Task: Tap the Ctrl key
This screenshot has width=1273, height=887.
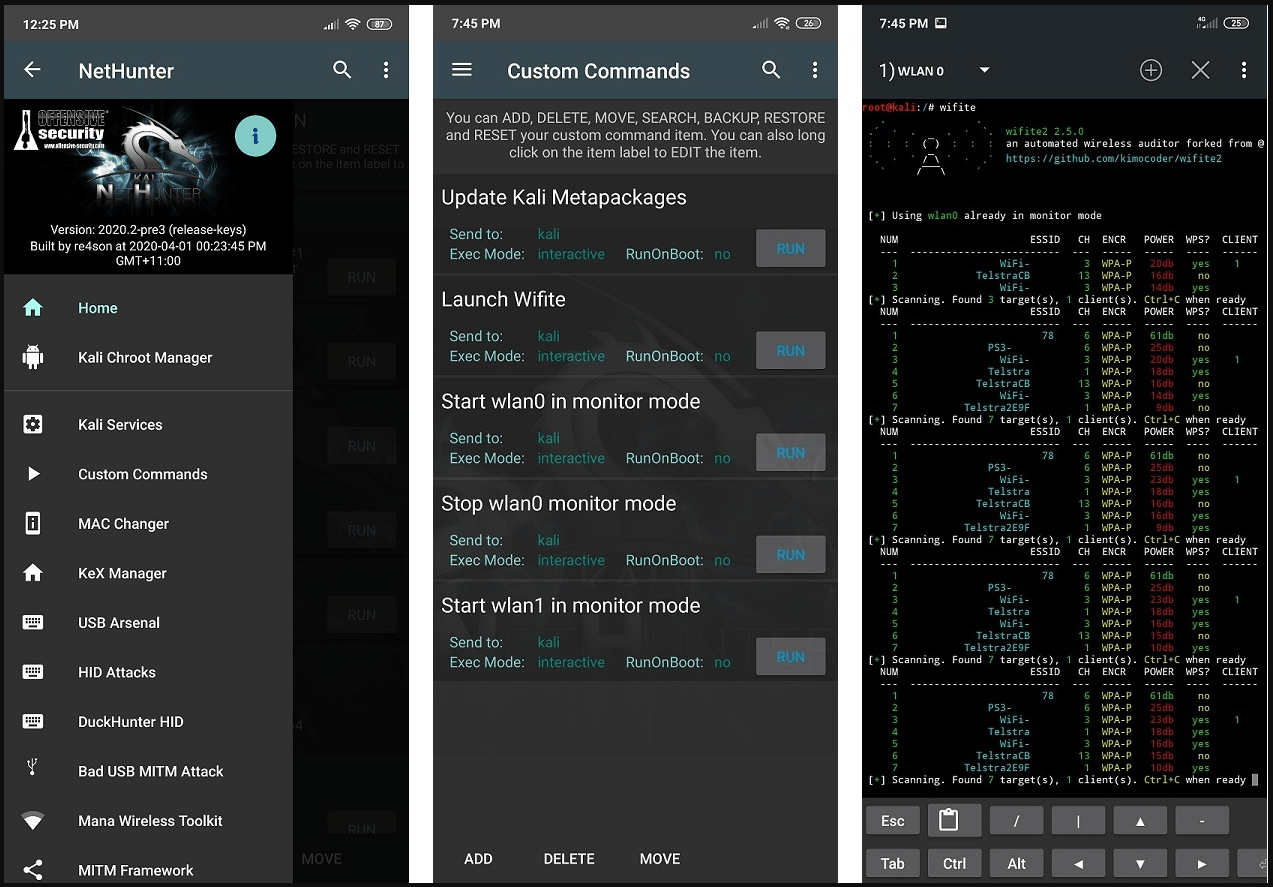Action: tap(955, 863)
